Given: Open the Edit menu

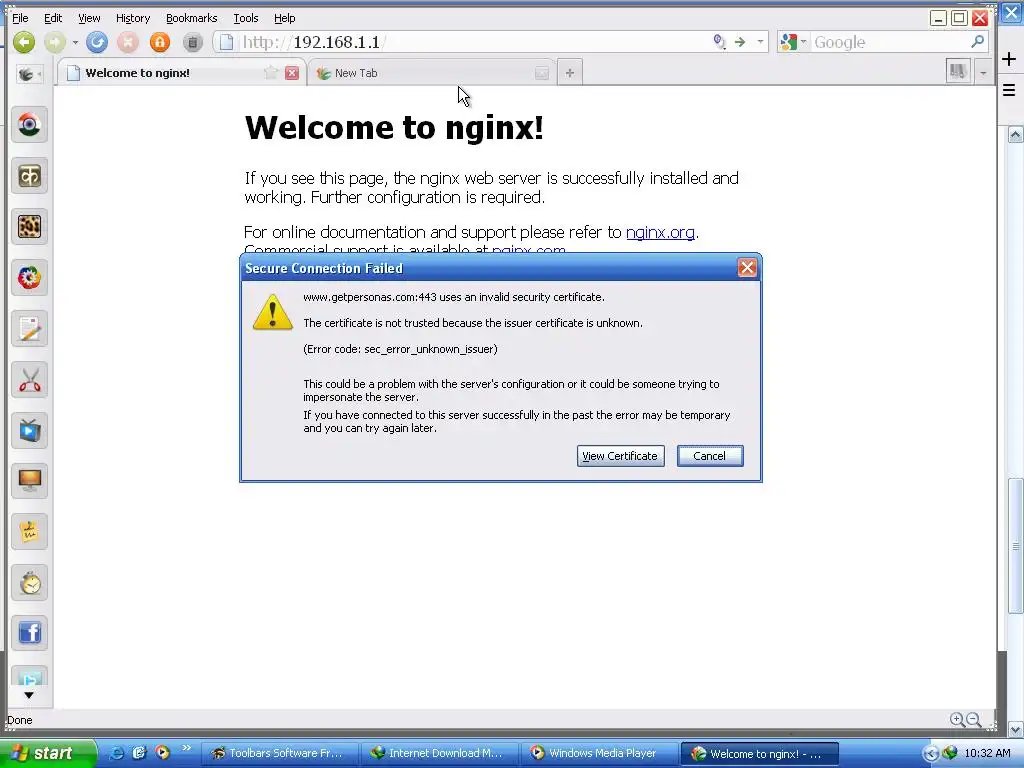Looking at the screenshot, I should [53, 18].
